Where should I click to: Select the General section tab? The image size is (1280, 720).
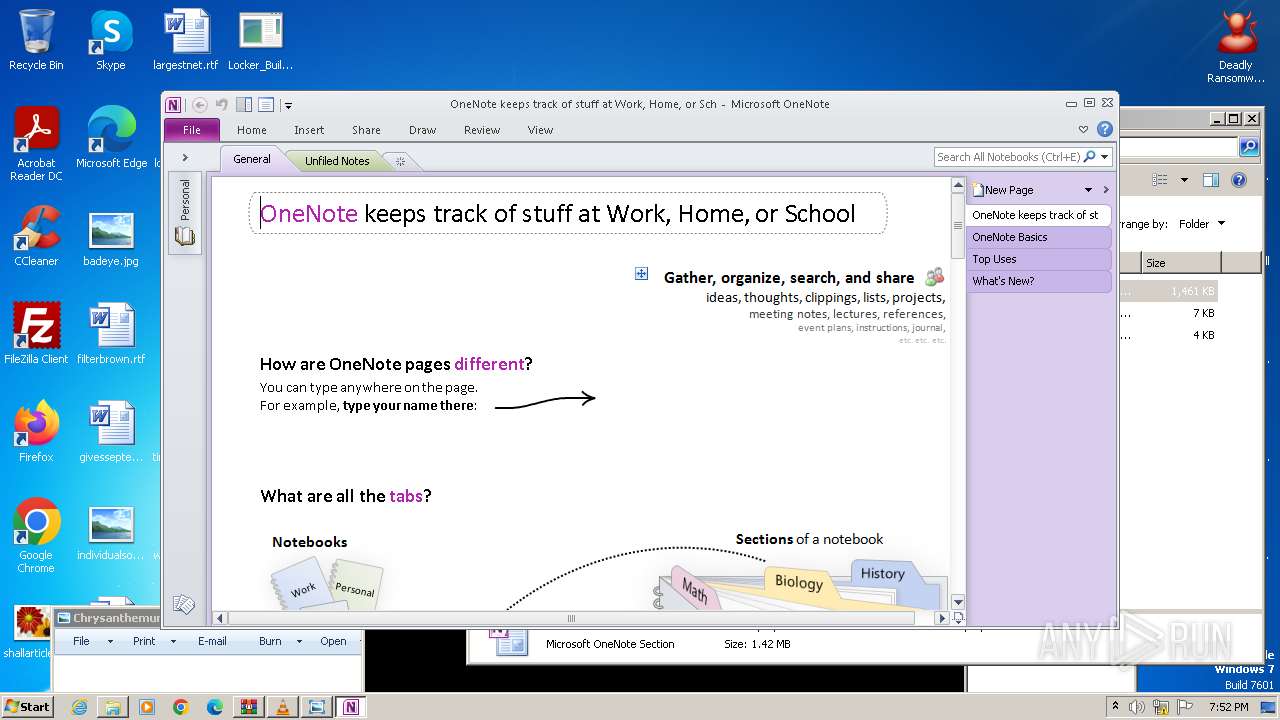252,159
